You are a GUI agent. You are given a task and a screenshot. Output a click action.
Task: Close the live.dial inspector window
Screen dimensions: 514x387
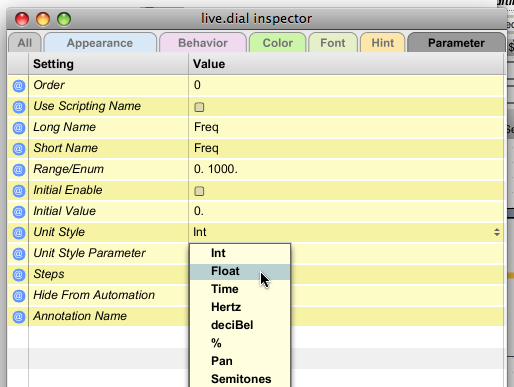(x=22, y=19)
